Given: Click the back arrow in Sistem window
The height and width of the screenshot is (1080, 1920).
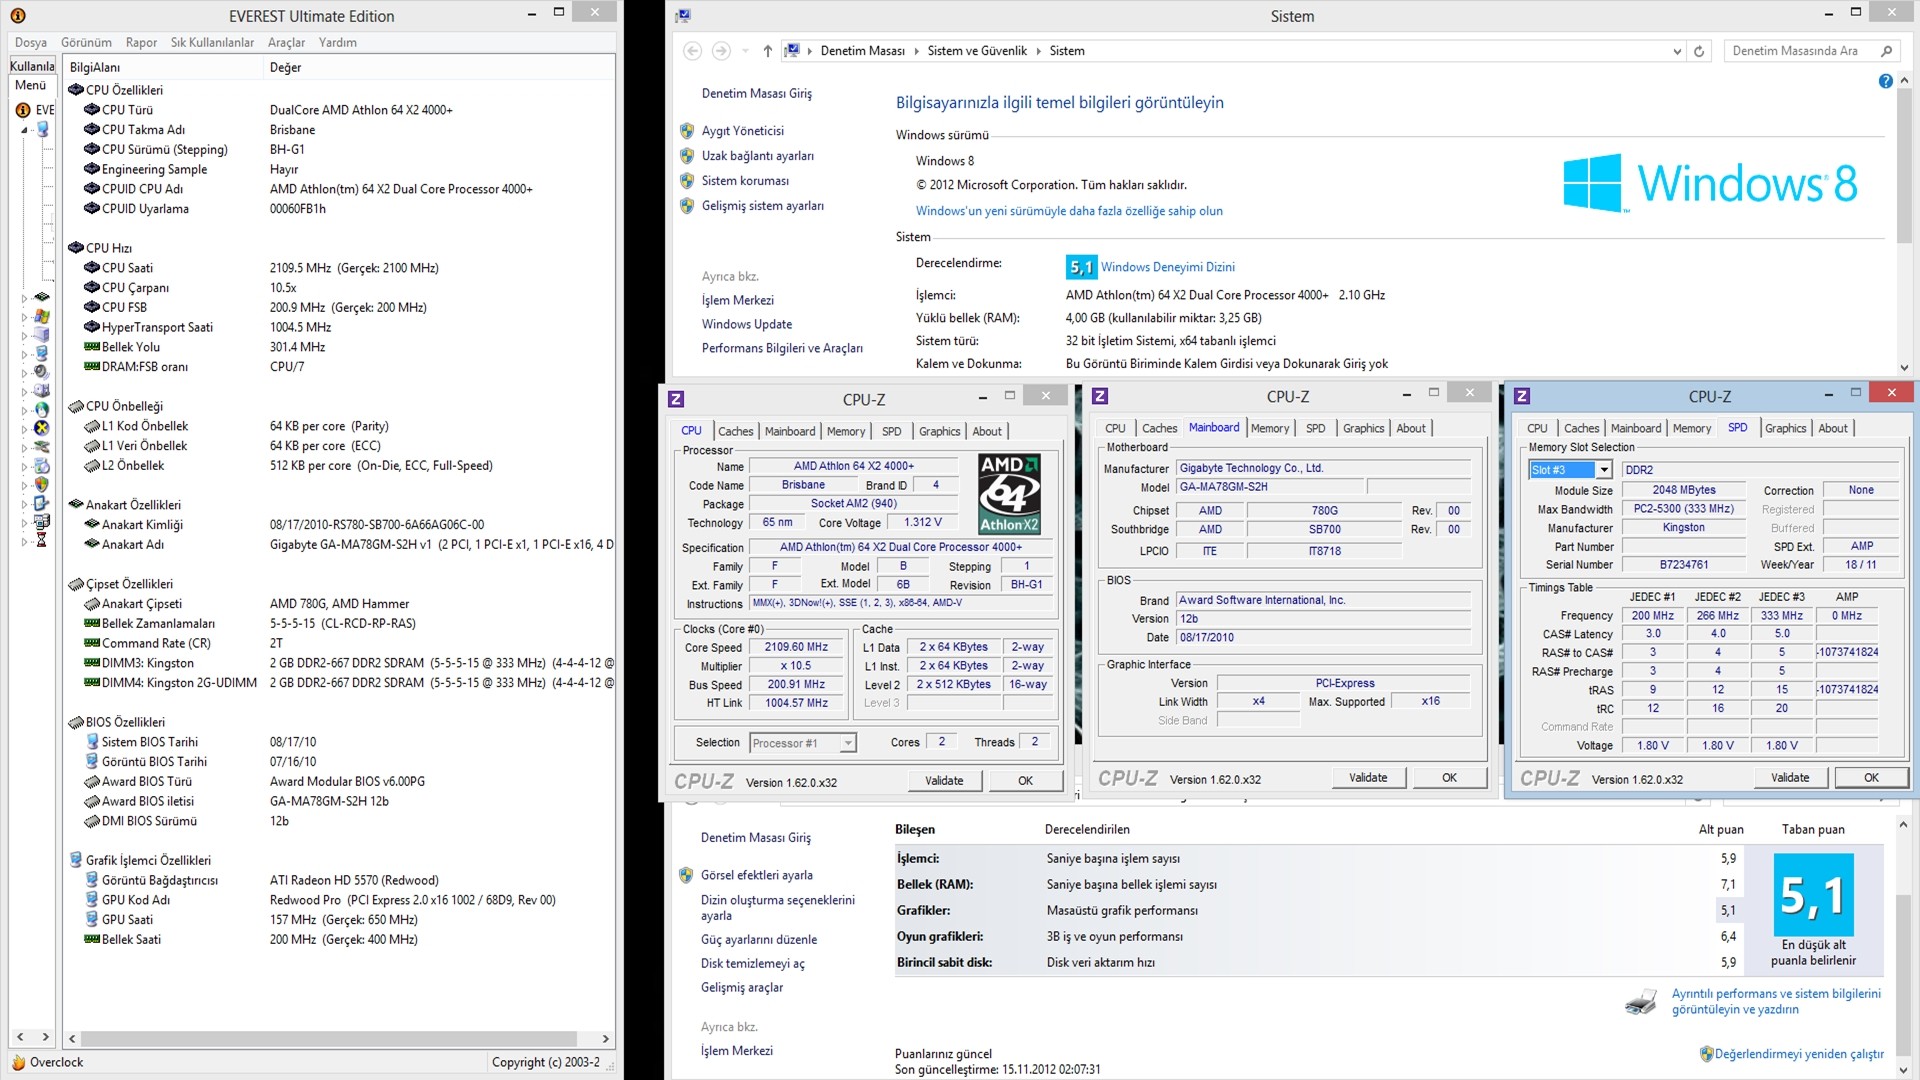Looking at the screenshot, I should pyautogui.click(x=692, y=51).
